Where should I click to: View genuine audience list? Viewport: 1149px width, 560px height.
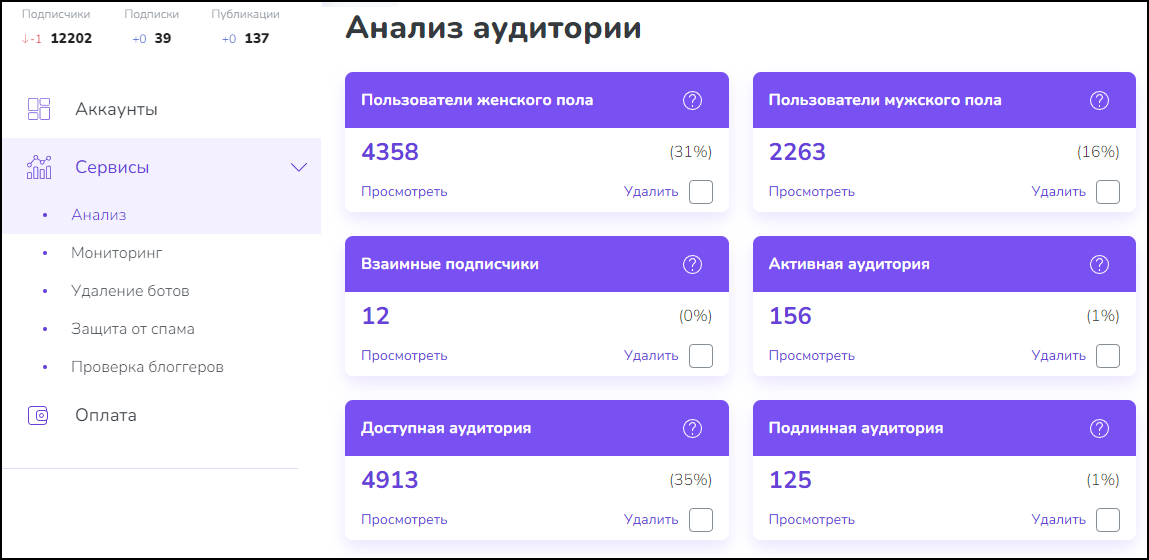[811, 520]
